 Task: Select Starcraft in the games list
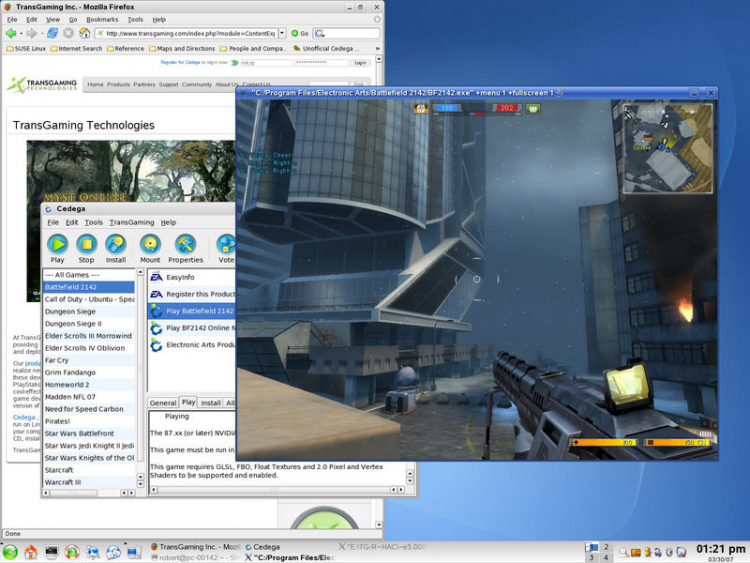pos(89,470)
